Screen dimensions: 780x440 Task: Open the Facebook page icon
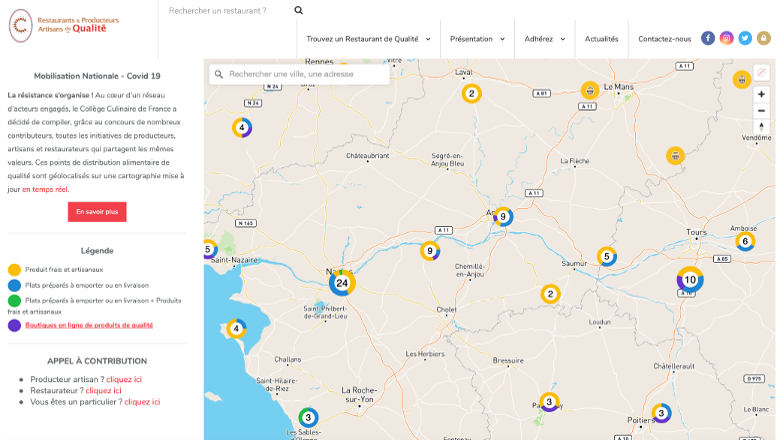click(708, 38)
